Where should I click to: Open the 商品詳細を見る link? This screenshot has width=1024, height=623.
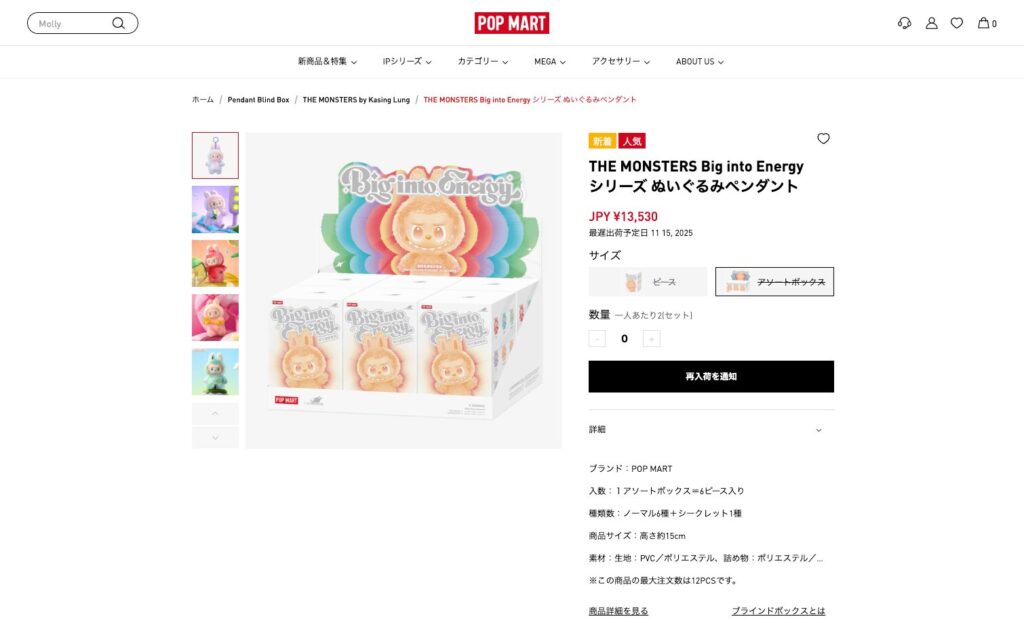[x=618, y=611]
